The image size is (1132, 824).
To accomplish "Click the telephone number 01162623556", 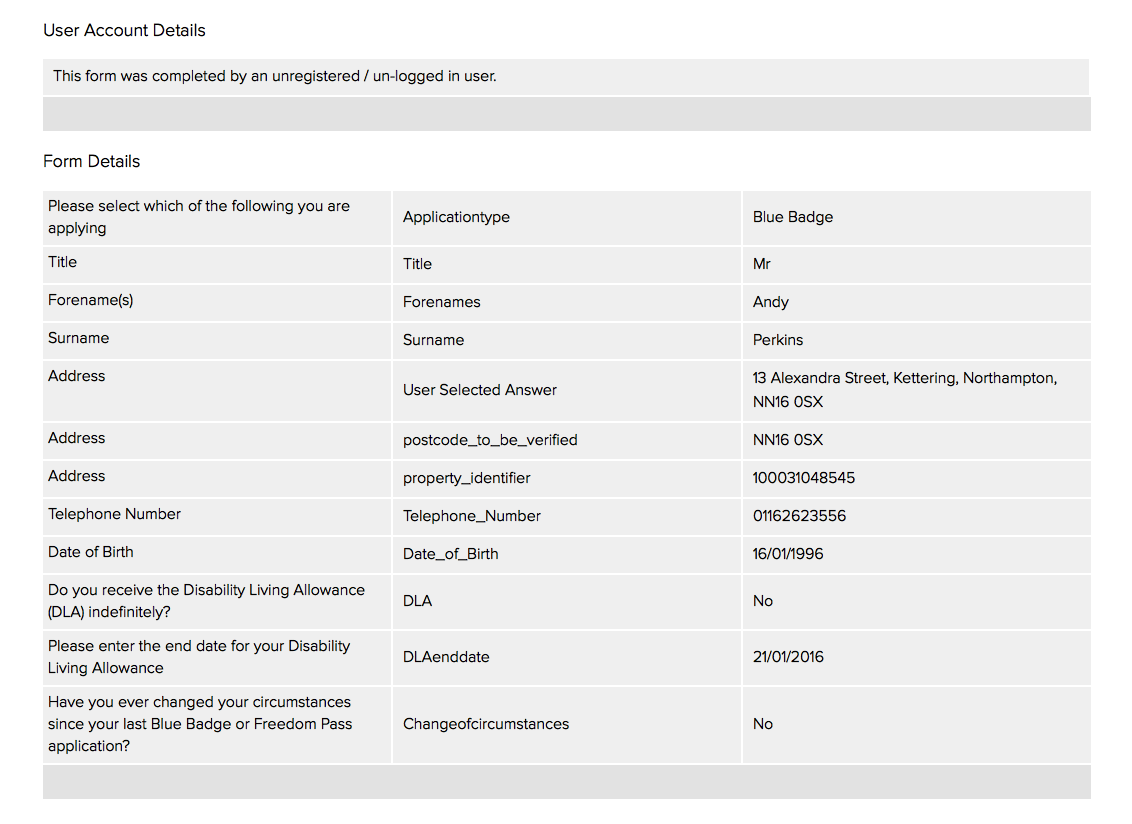I will [x=801, y=516].
